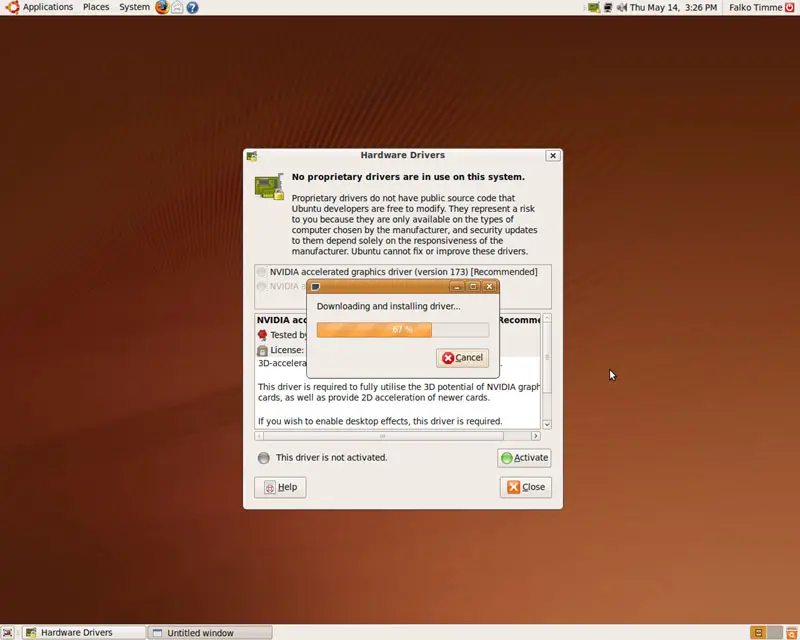800x640 pixels.
Task: Open the Trash icon in bottom panel
Action: click(x=792, y=633)
